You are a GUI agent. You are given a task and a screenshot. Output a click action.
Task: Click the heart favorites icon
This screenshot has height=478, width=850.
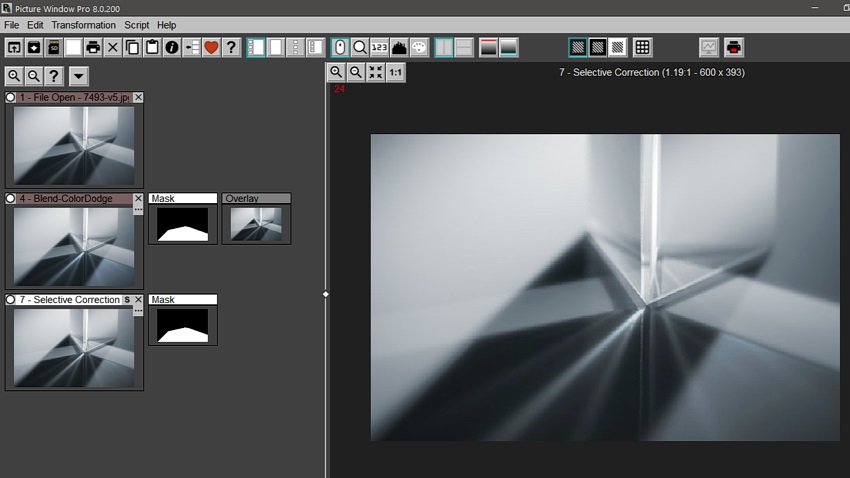pyautogui.click(x=211, y=47)
